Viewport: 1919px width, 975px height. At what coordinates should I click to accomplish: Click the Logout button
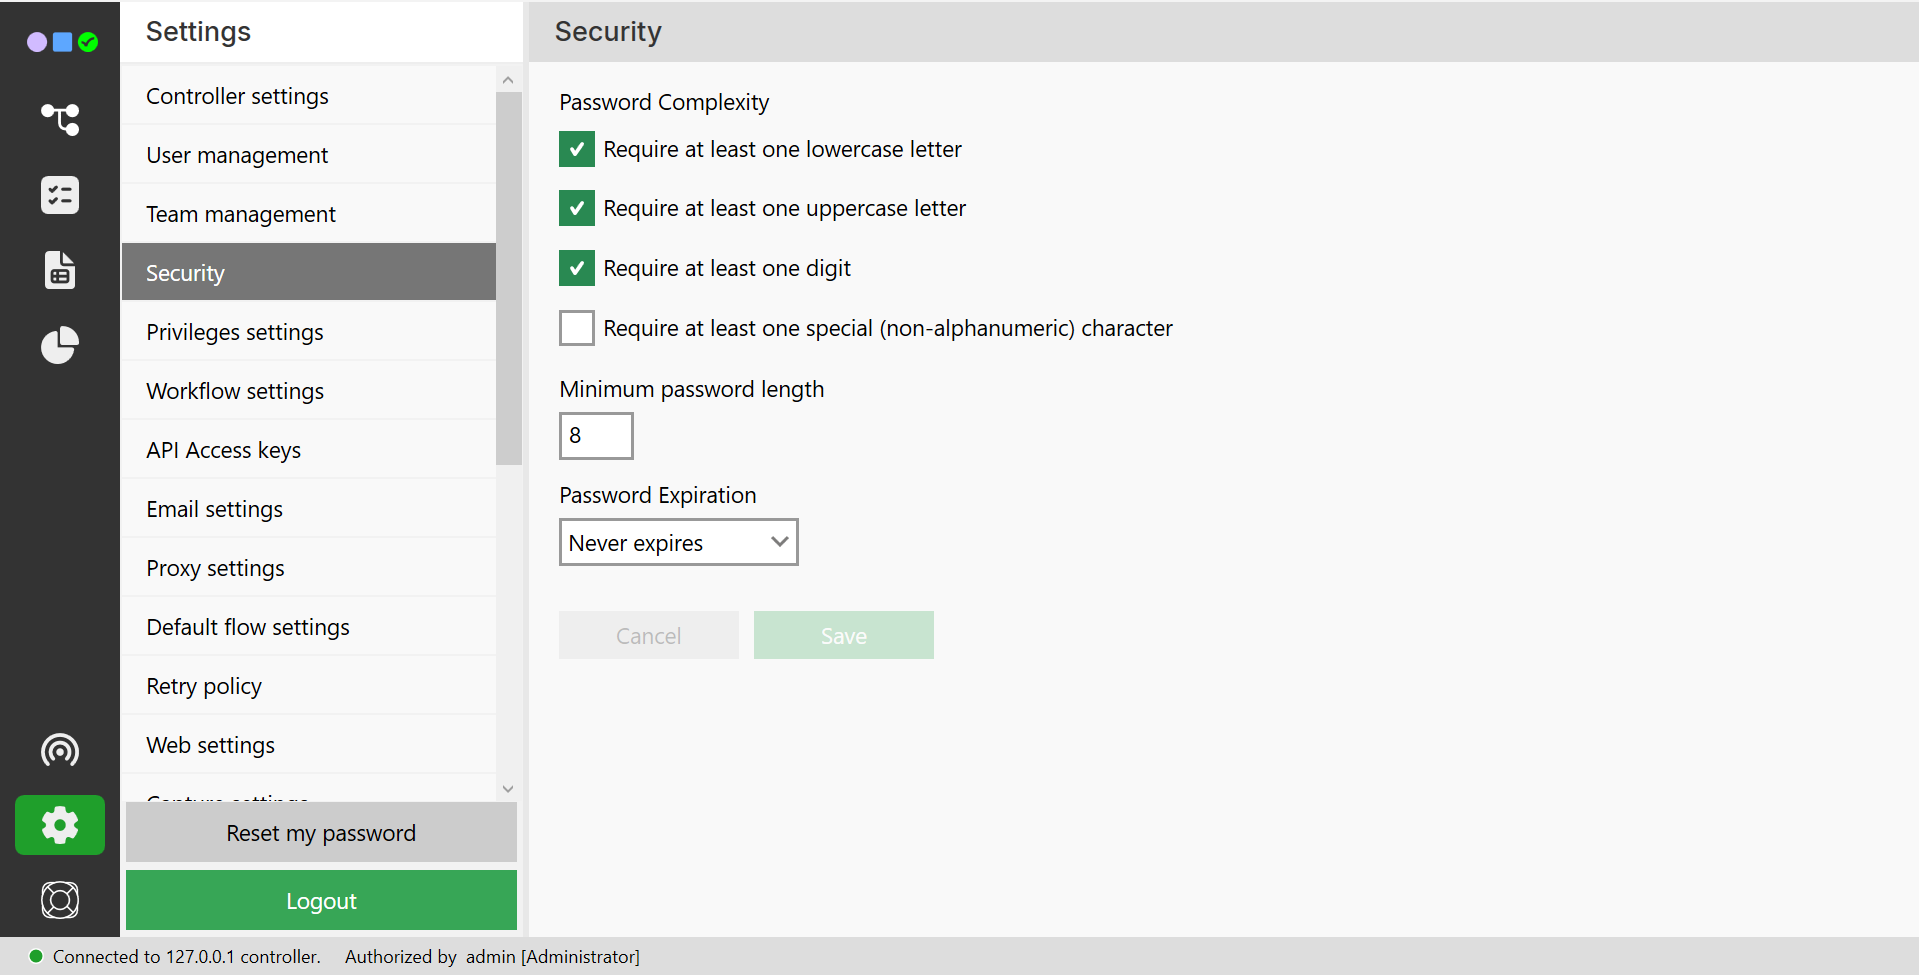321,901
